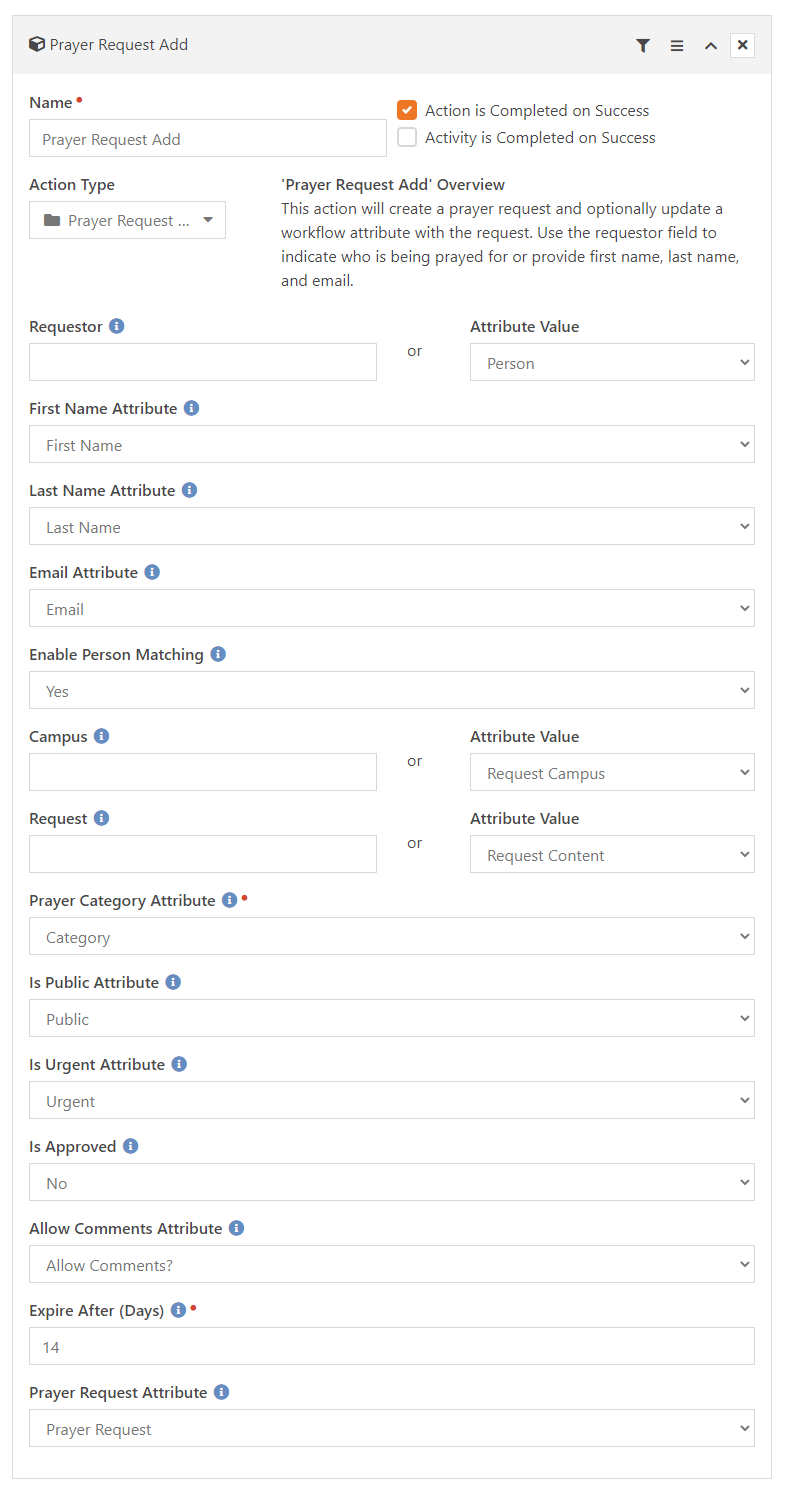Delete action with the X button

pyautogui.click(x=743, y=45)
